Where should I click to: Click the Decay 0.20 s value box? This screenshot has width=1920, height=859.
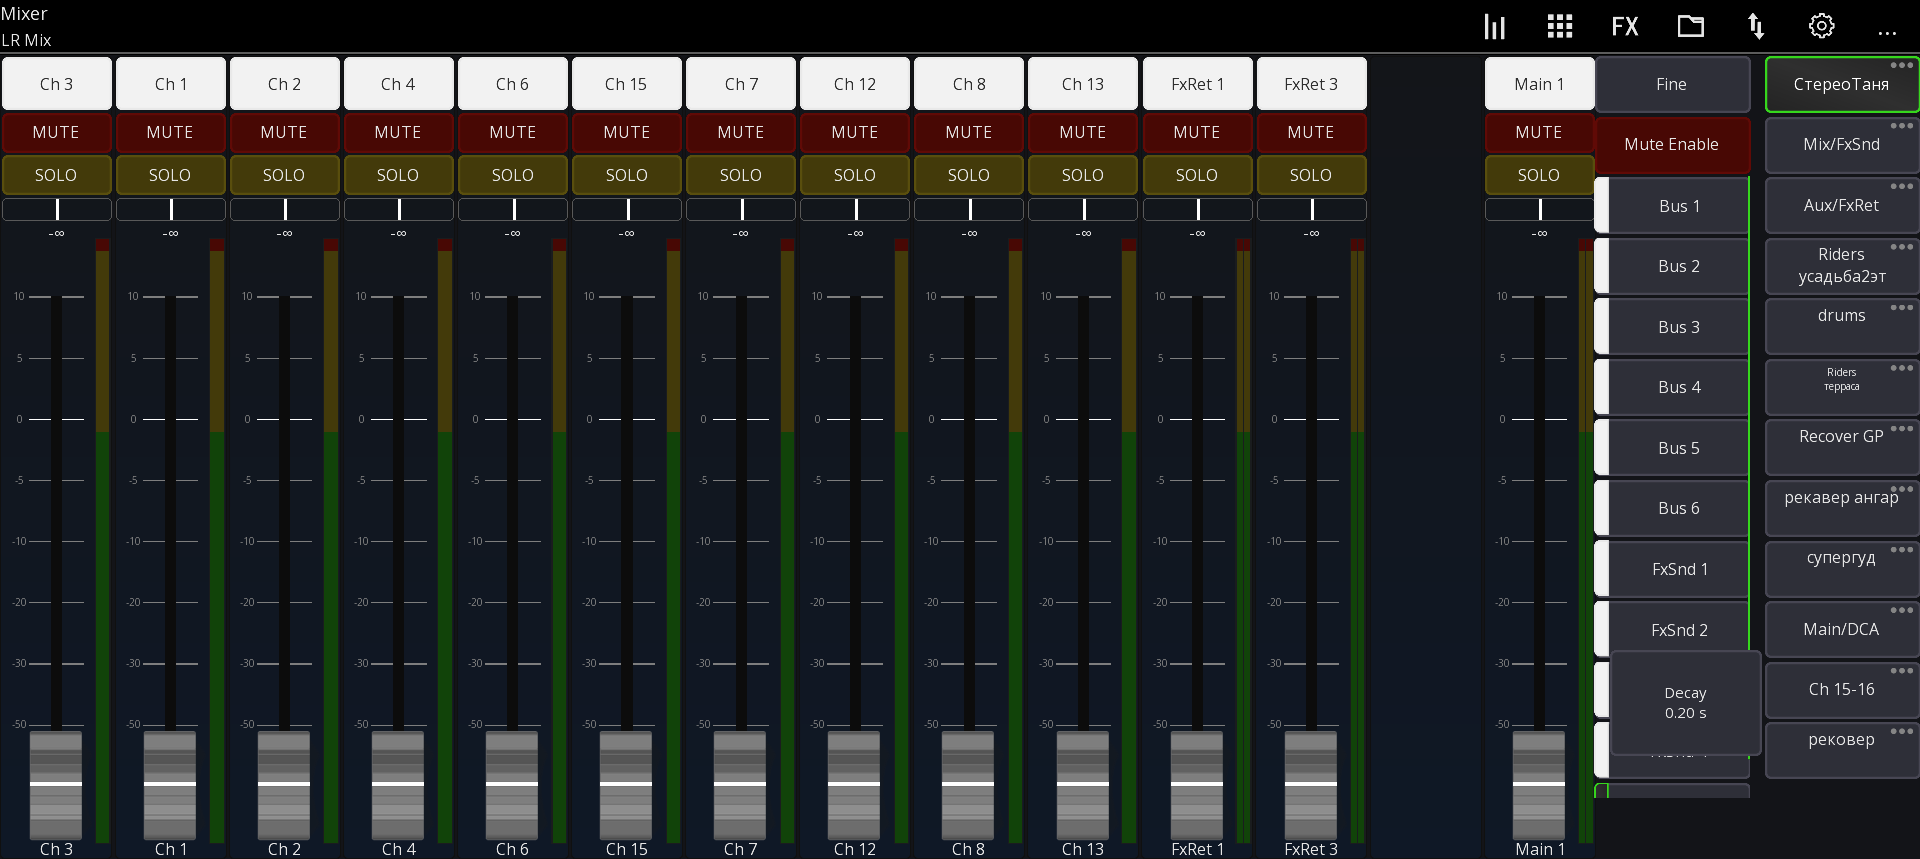click(x=1686, y=703)
